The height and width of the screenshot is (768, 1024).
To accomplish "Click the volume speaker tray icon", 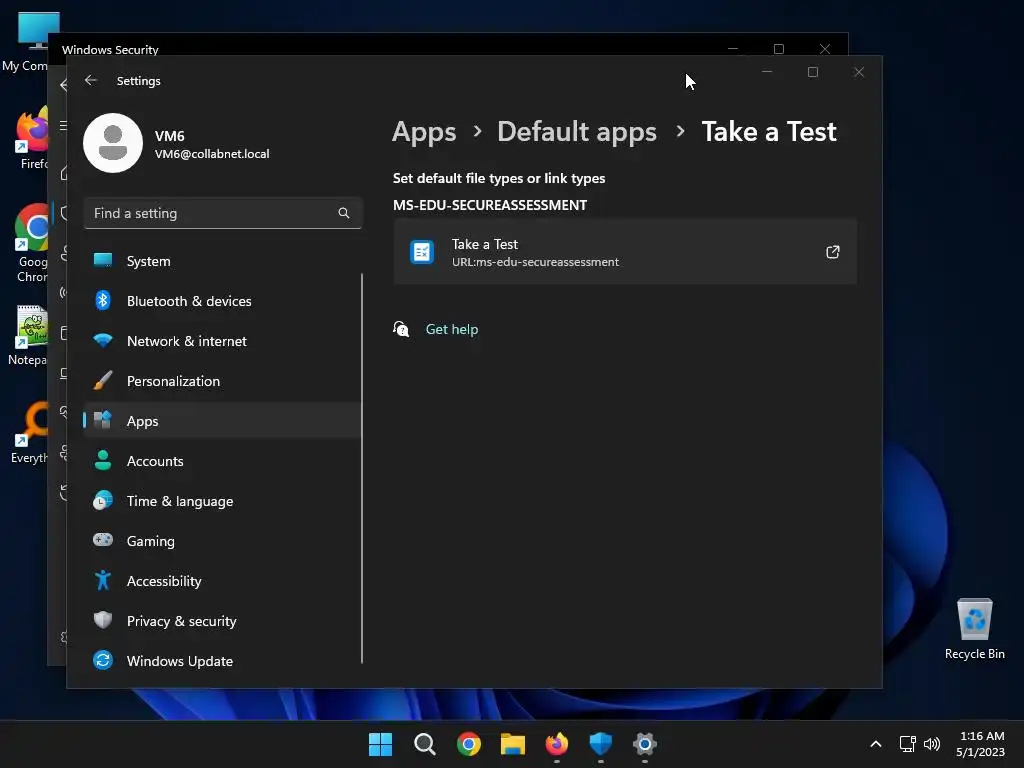I will (932, 744).
